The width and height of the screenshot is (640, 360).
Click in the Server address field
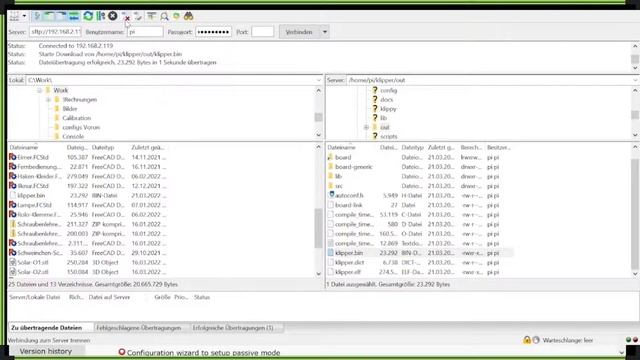pyautogui.click(x=55, y=32)
